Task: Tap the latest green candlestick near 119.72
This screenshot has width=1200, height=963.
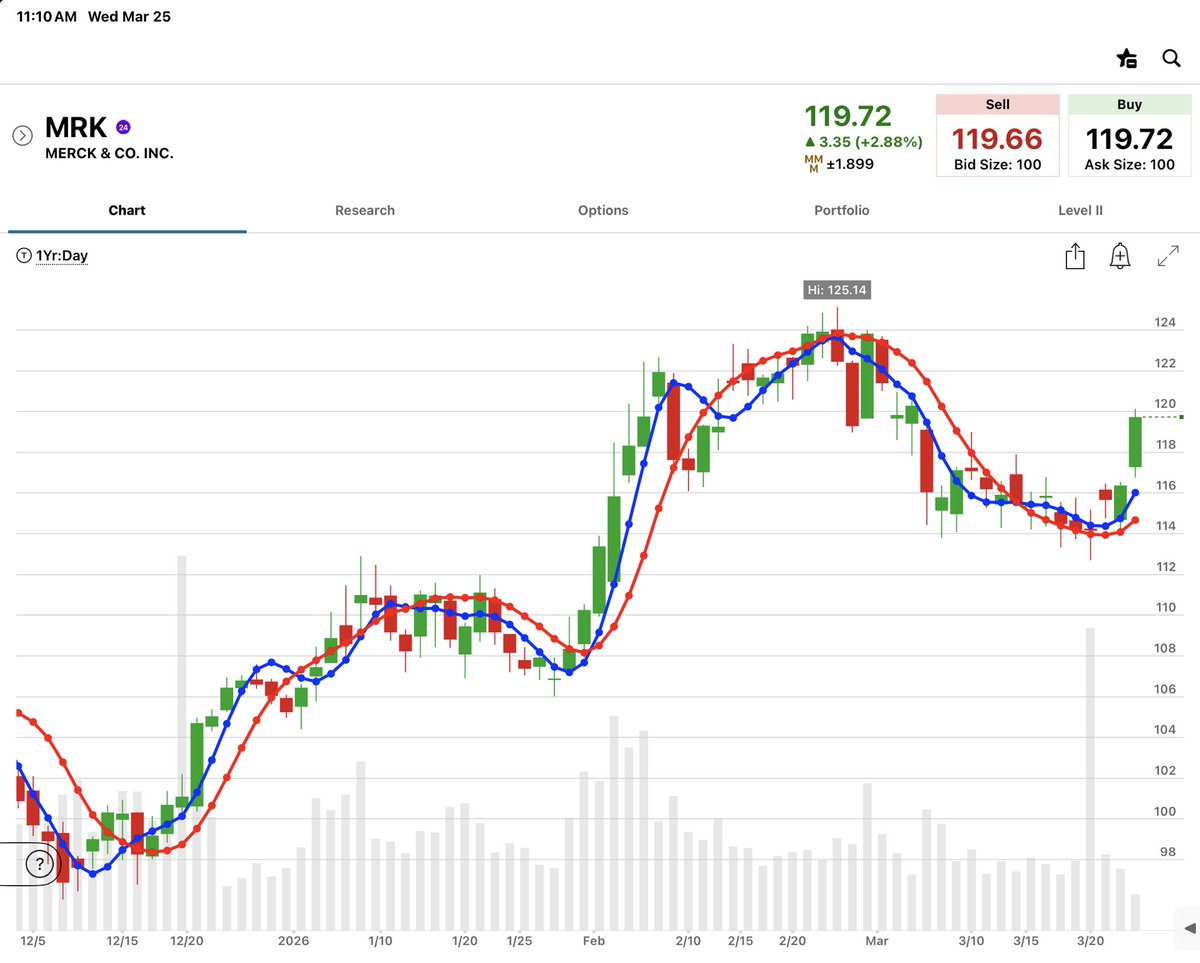Action: pos(1135,442)
